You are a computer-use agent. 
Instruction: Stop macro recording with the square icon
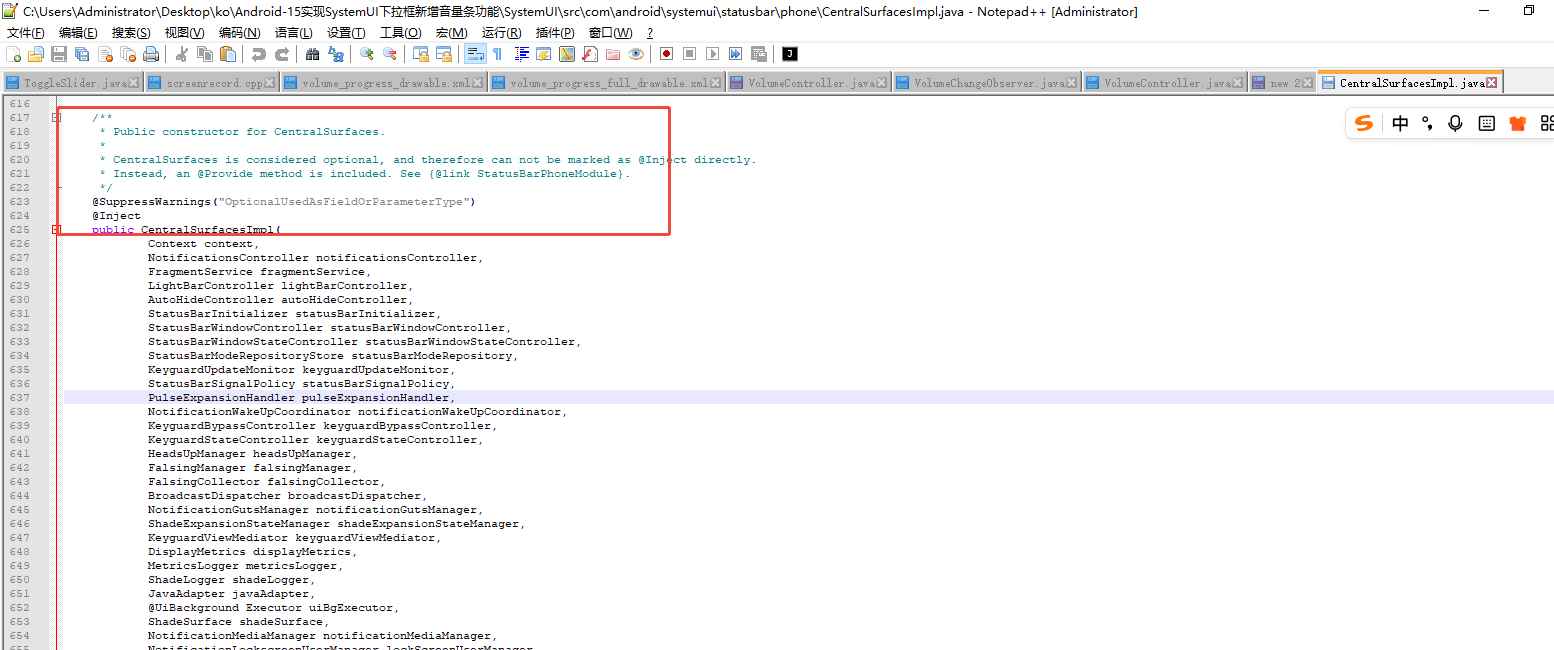tap(689, 54)
